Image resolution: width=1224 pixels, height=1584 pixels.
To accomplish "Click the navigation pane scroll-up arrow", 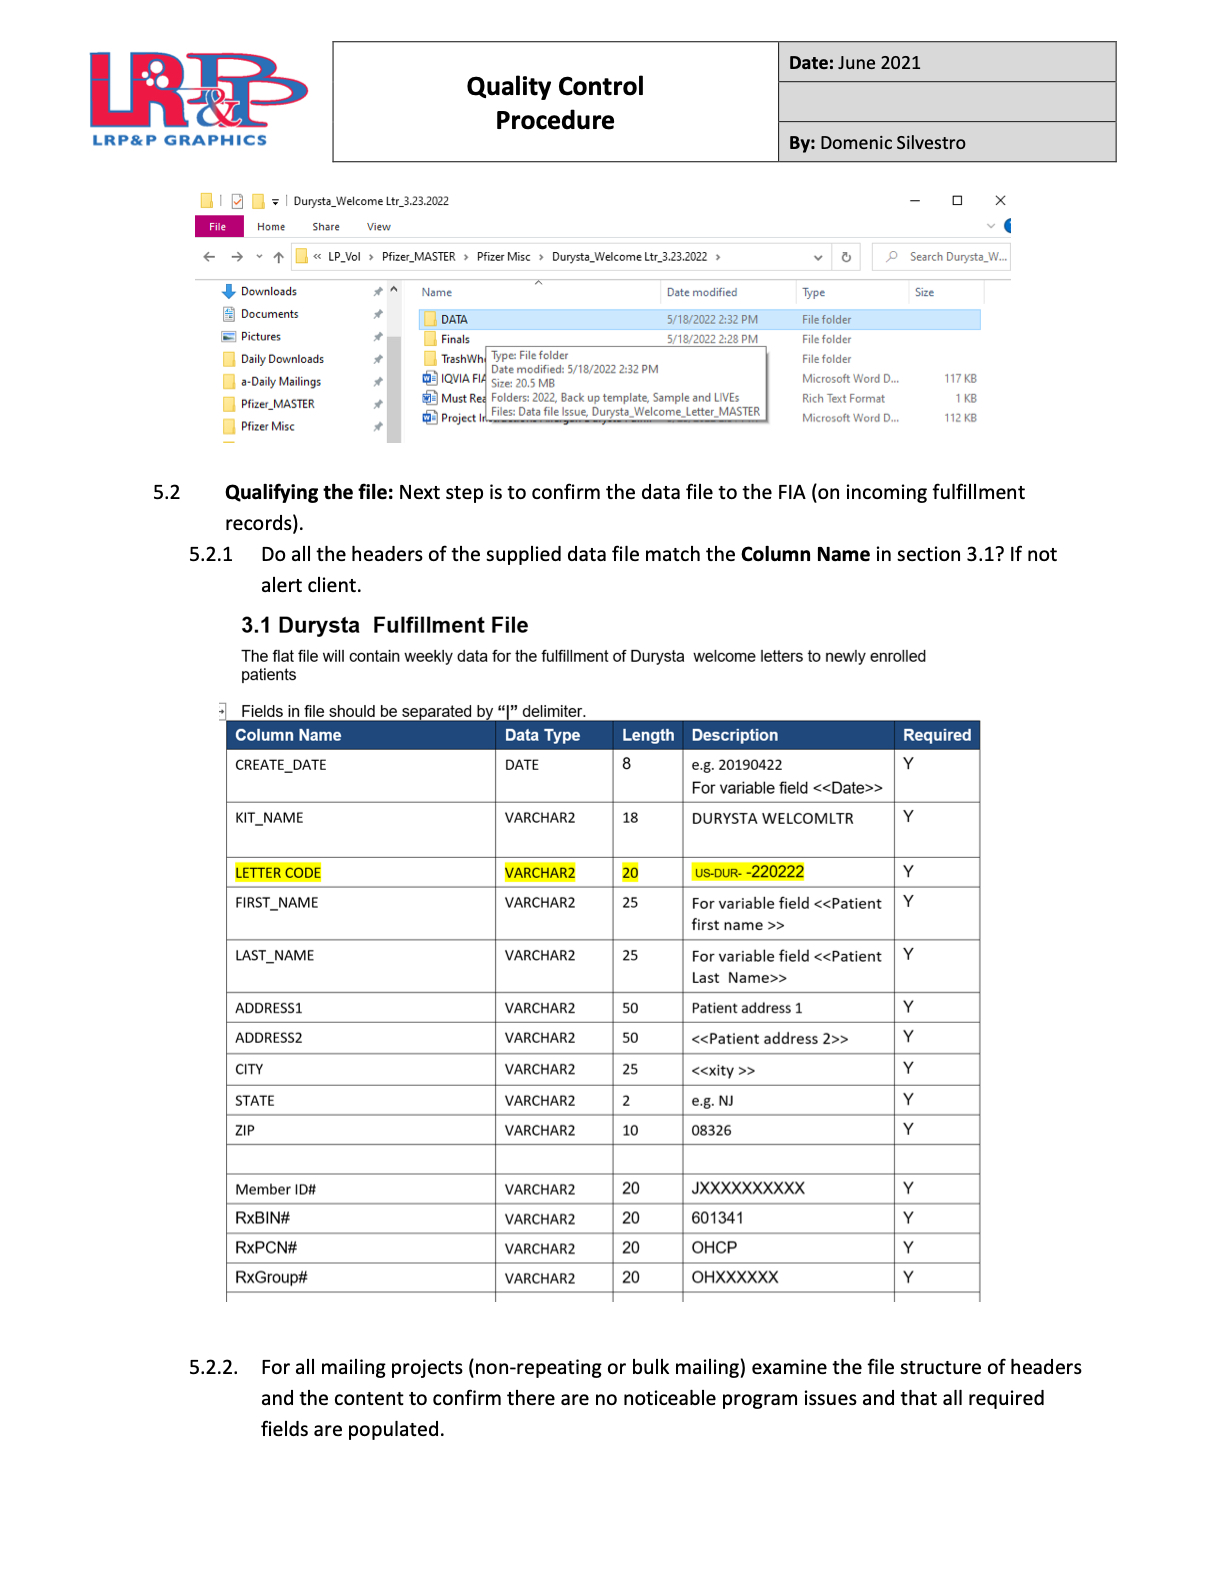I will pyautogui.click(x=394, y=290).
